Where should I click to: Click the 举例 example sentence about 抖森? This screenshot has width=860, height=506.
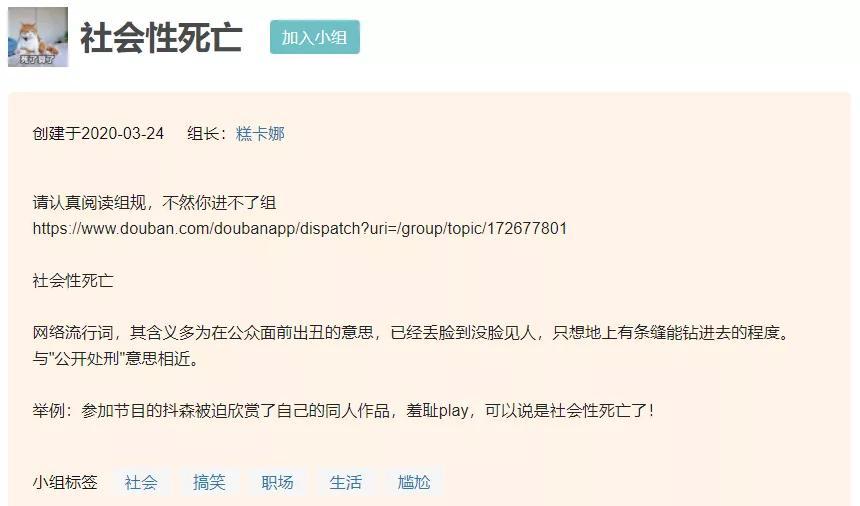(343, 411)
